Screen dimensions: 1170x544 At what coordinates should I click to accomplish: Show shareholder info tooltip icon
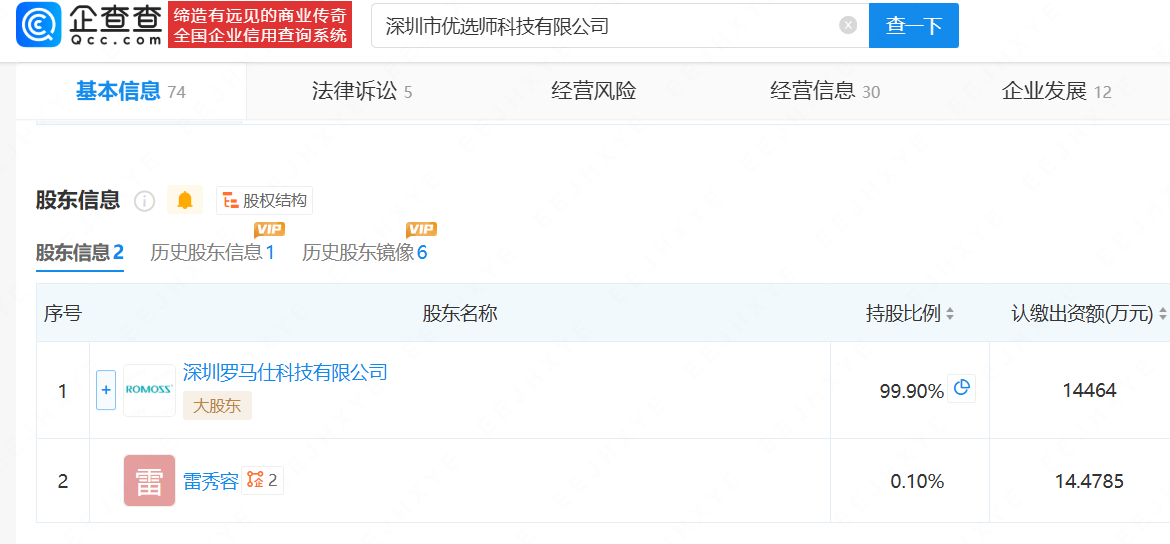click(144, 201)
